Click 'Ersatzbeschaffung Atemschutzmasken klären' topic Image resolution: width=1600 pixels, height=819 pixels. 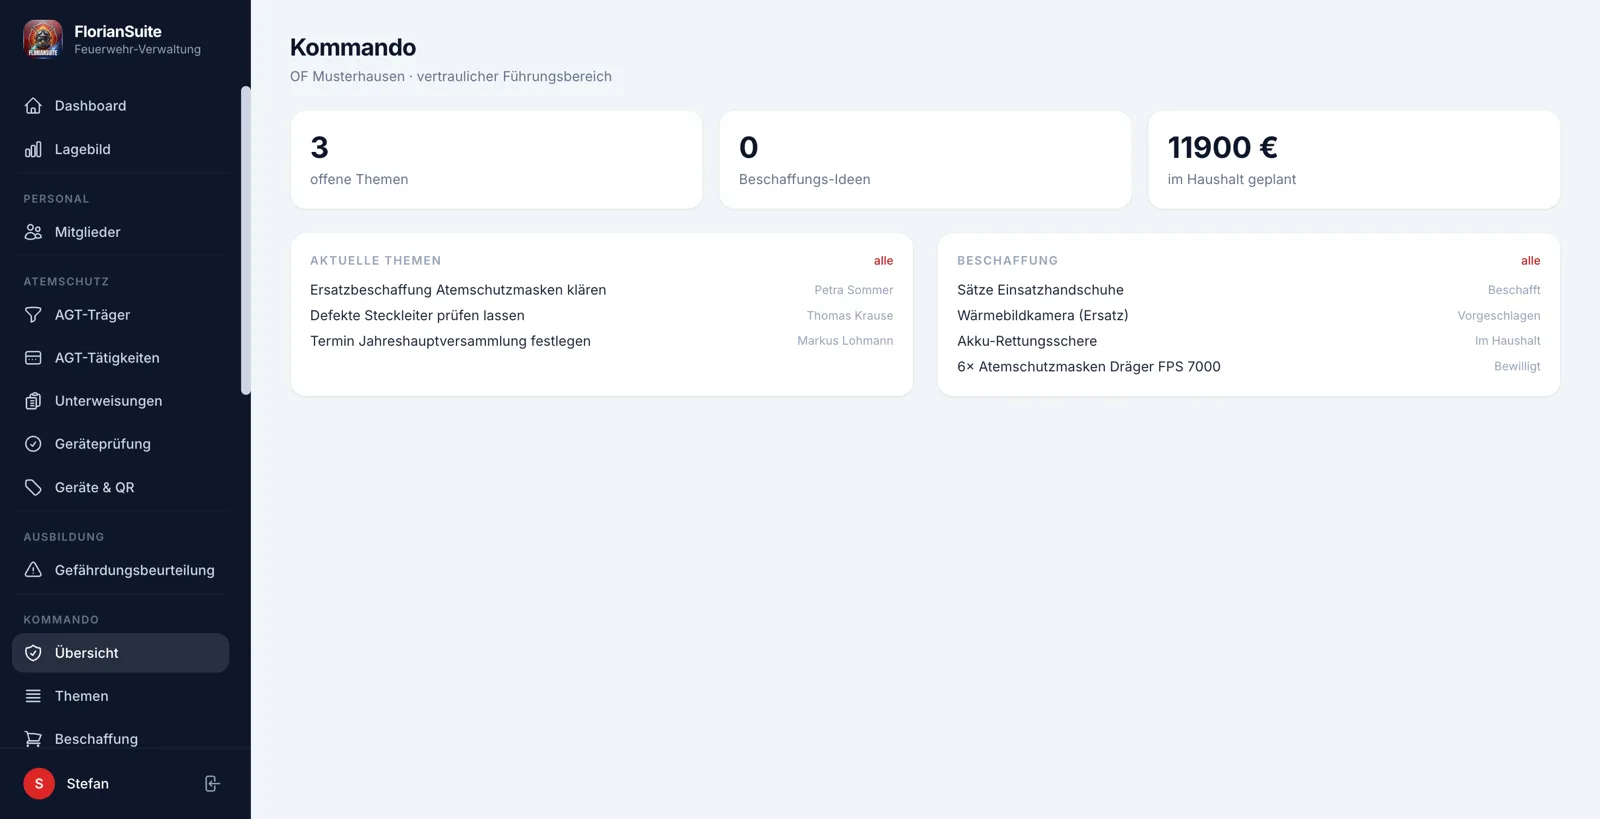pos(458,290)
